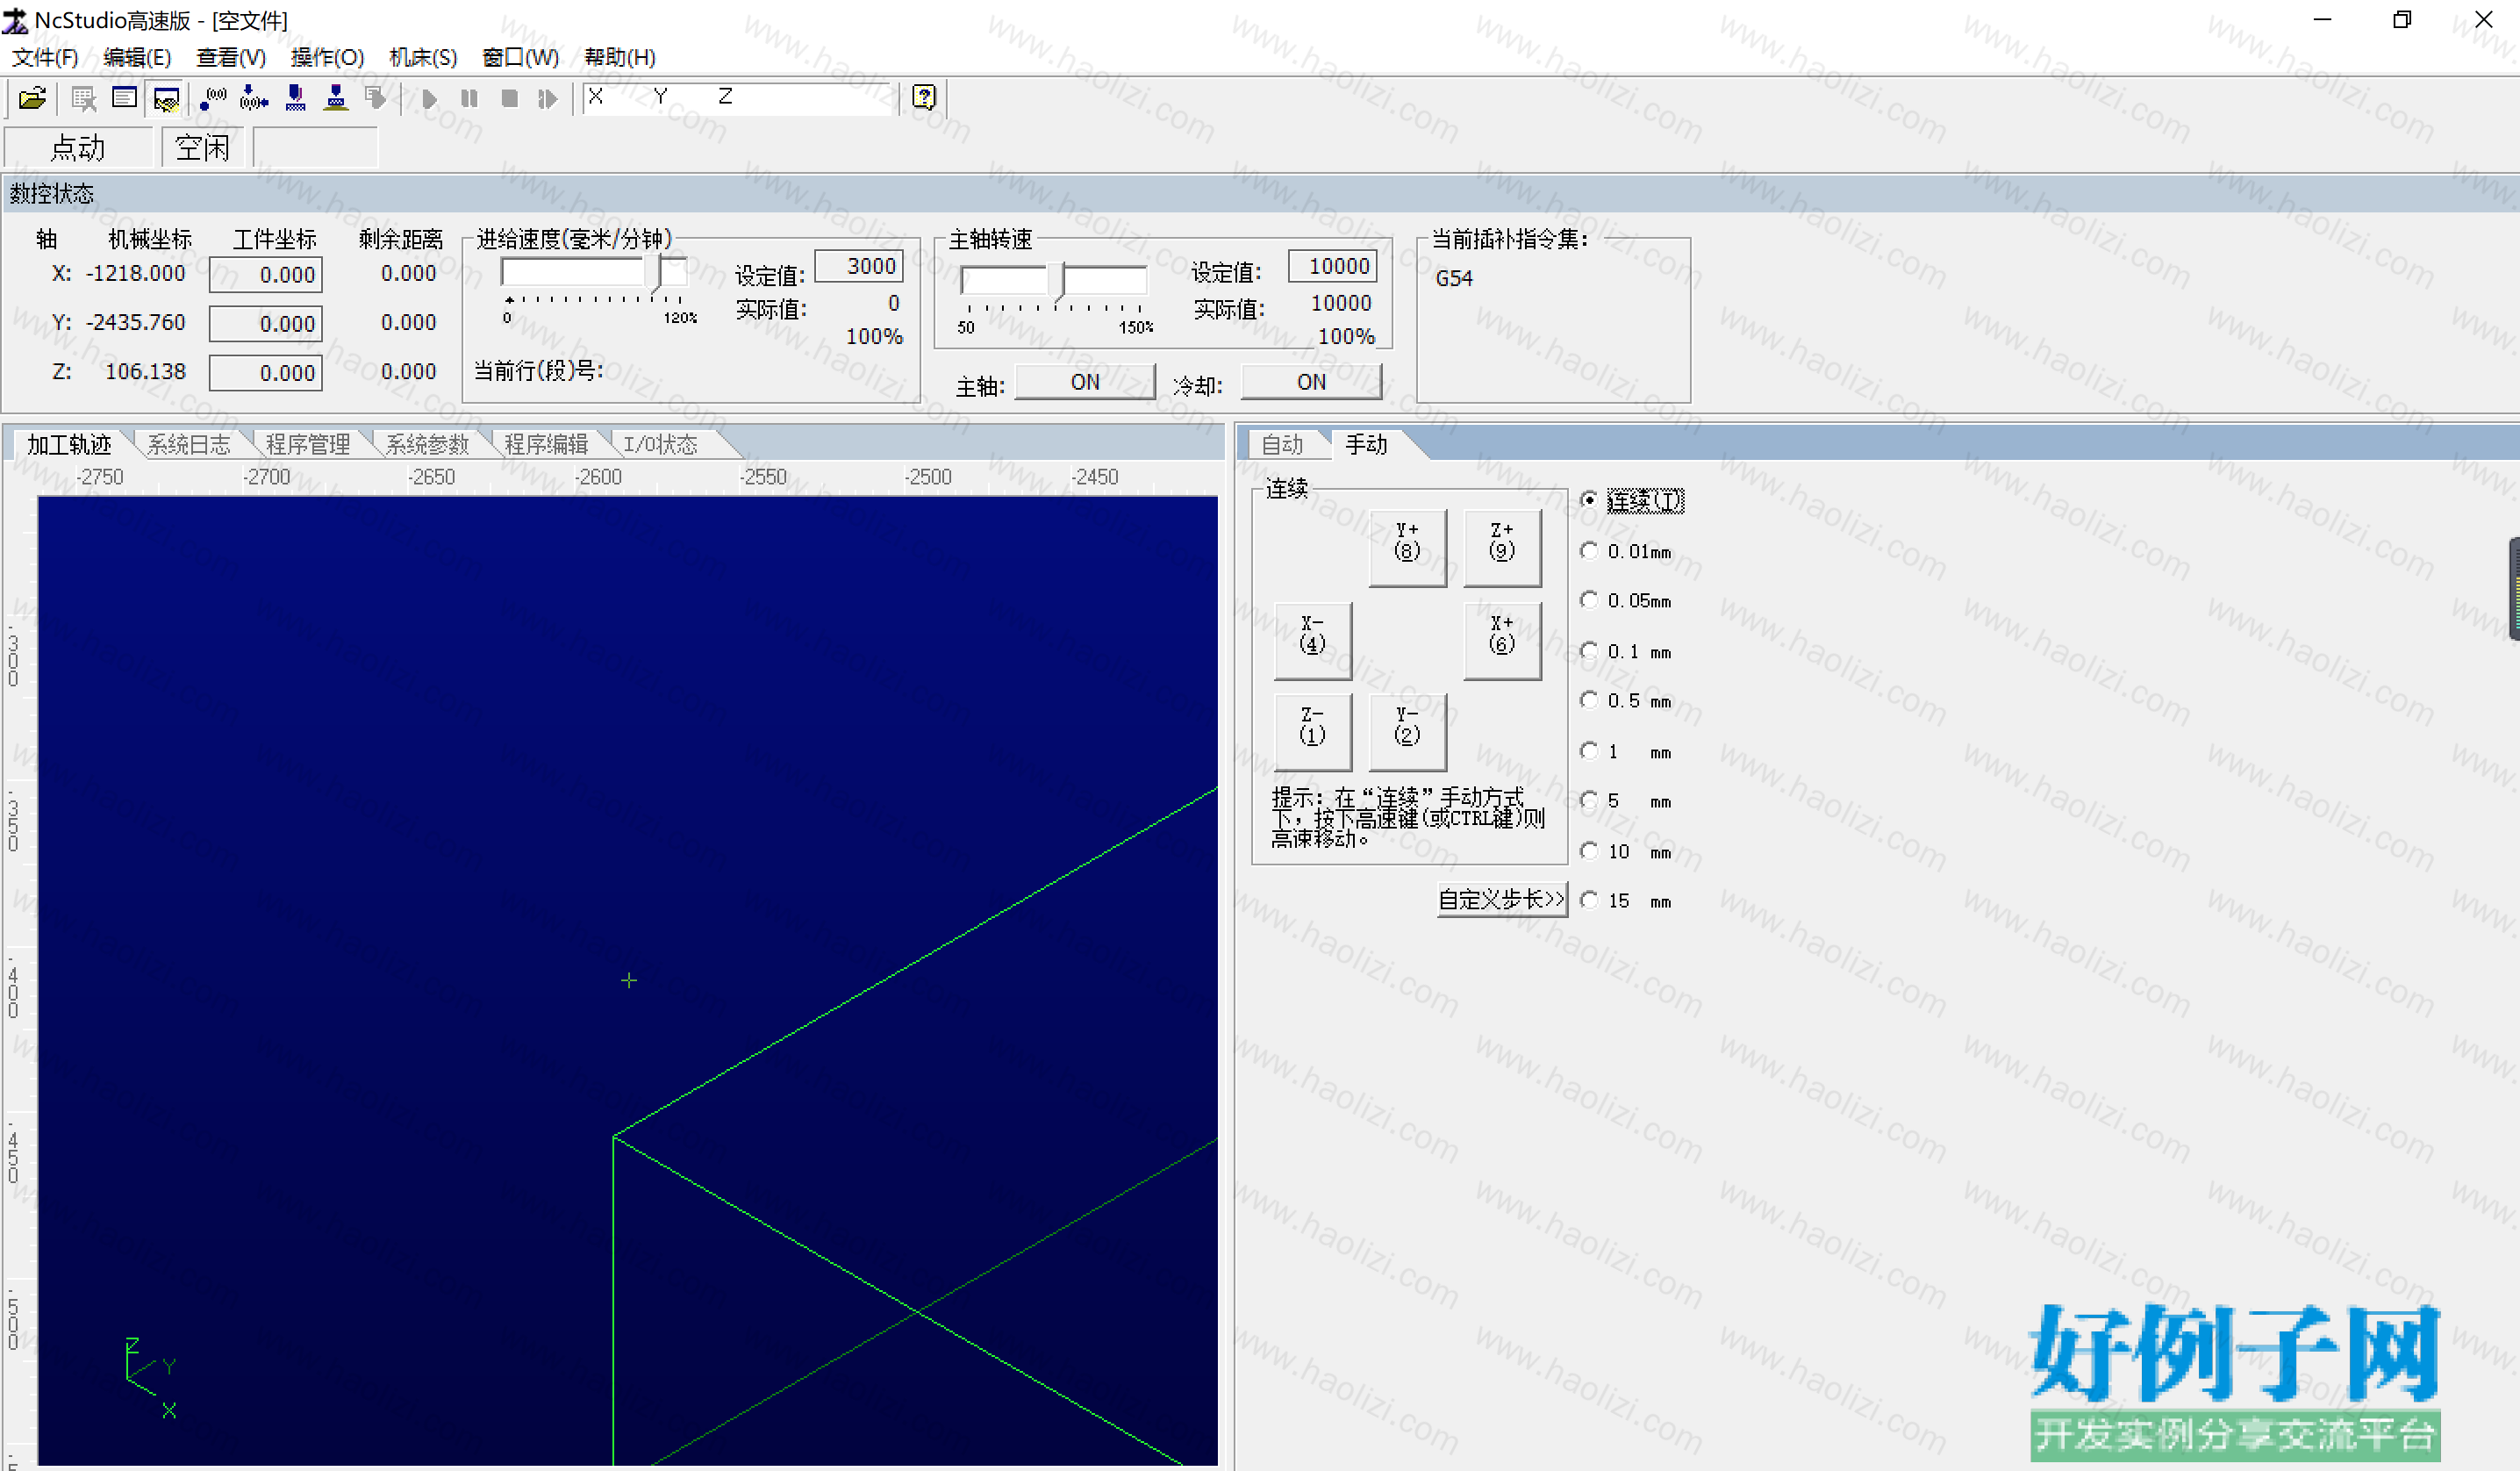Screen dimensions: 2520x1471
Task: Click the X machine coordinate -1218.000
Action: pos(136,274)
